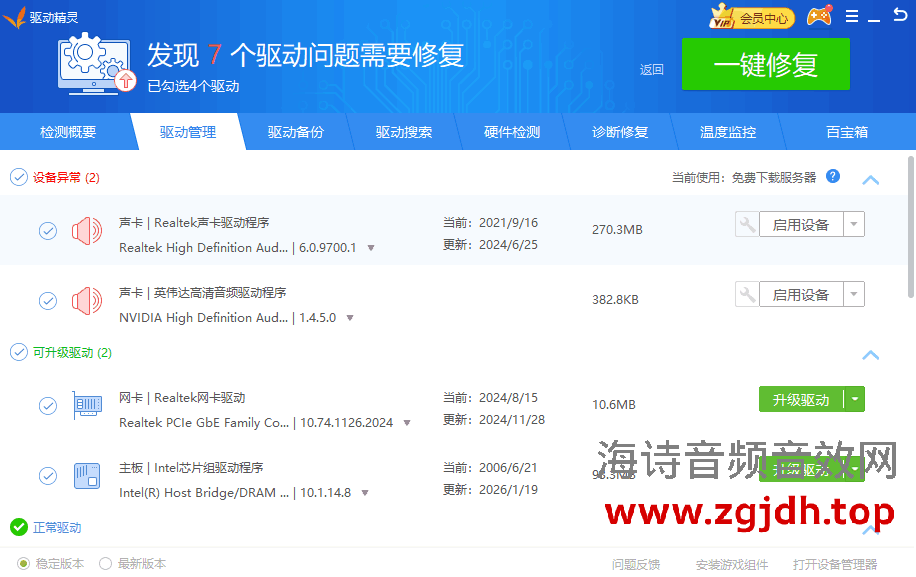
Task: Open the hamburger main menu
Action: point(852,16)
